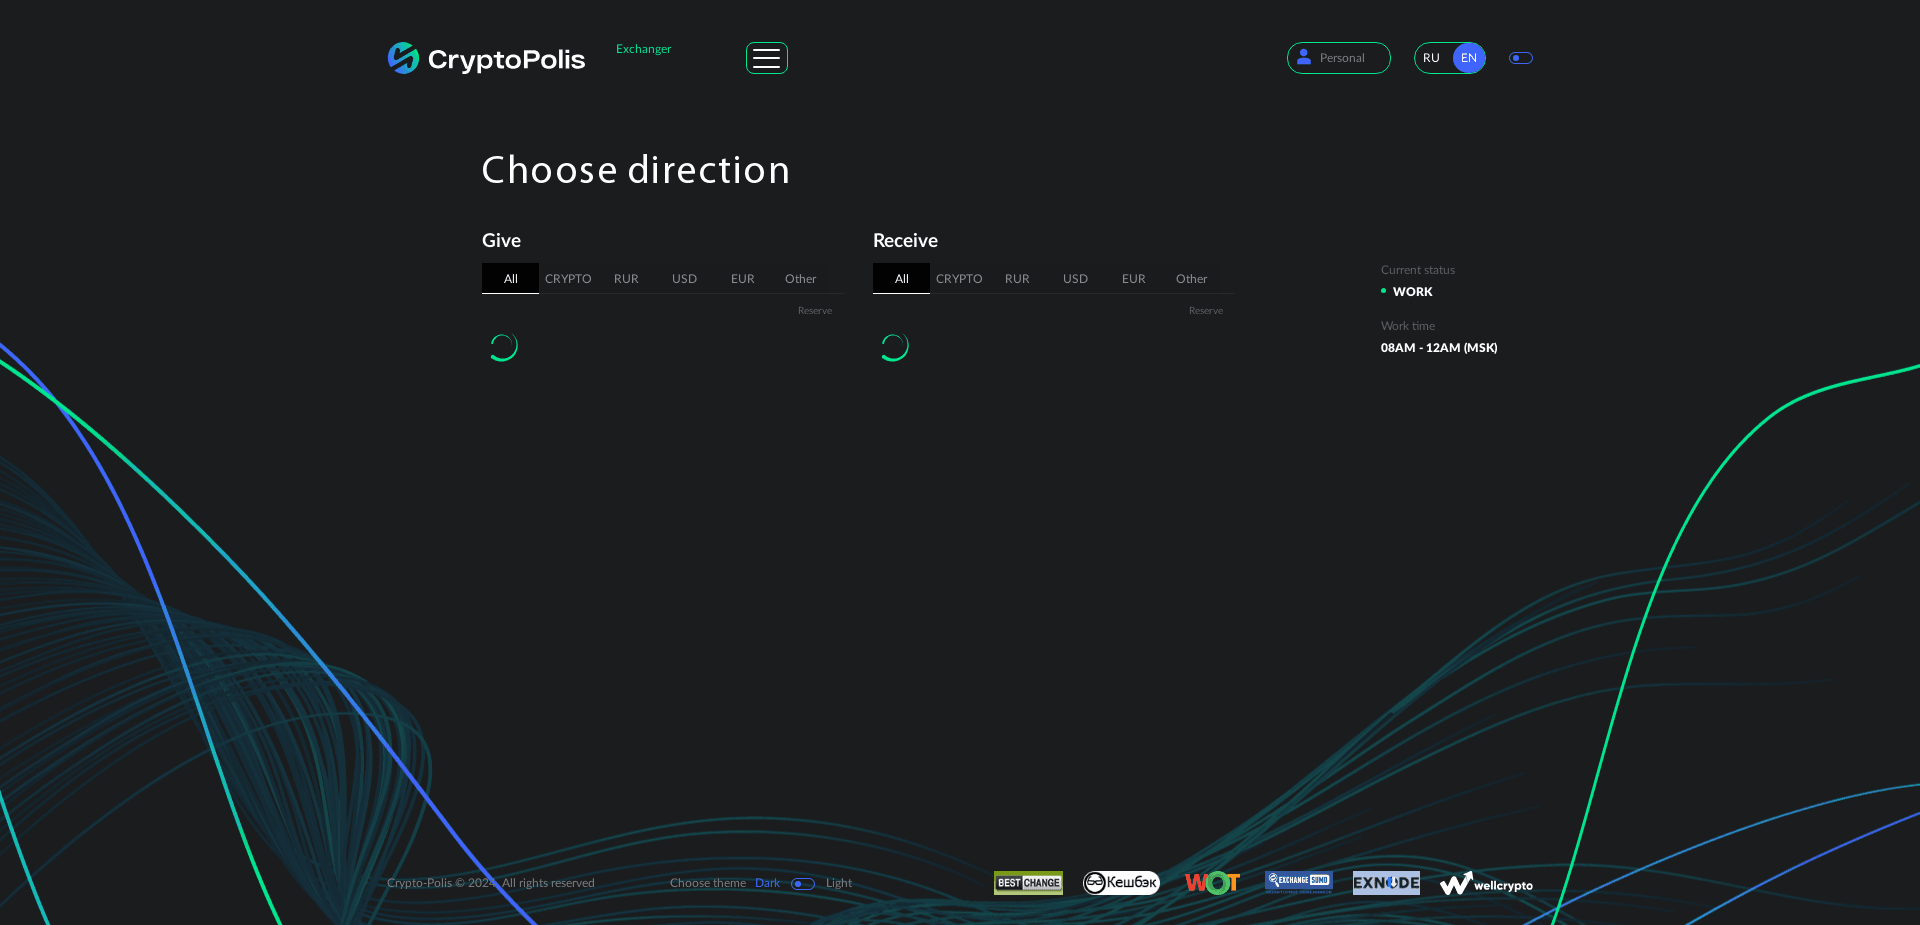Screen dimensions: 1920x925
Task: Open the Personal account button
Action: tap(1338, 58)
